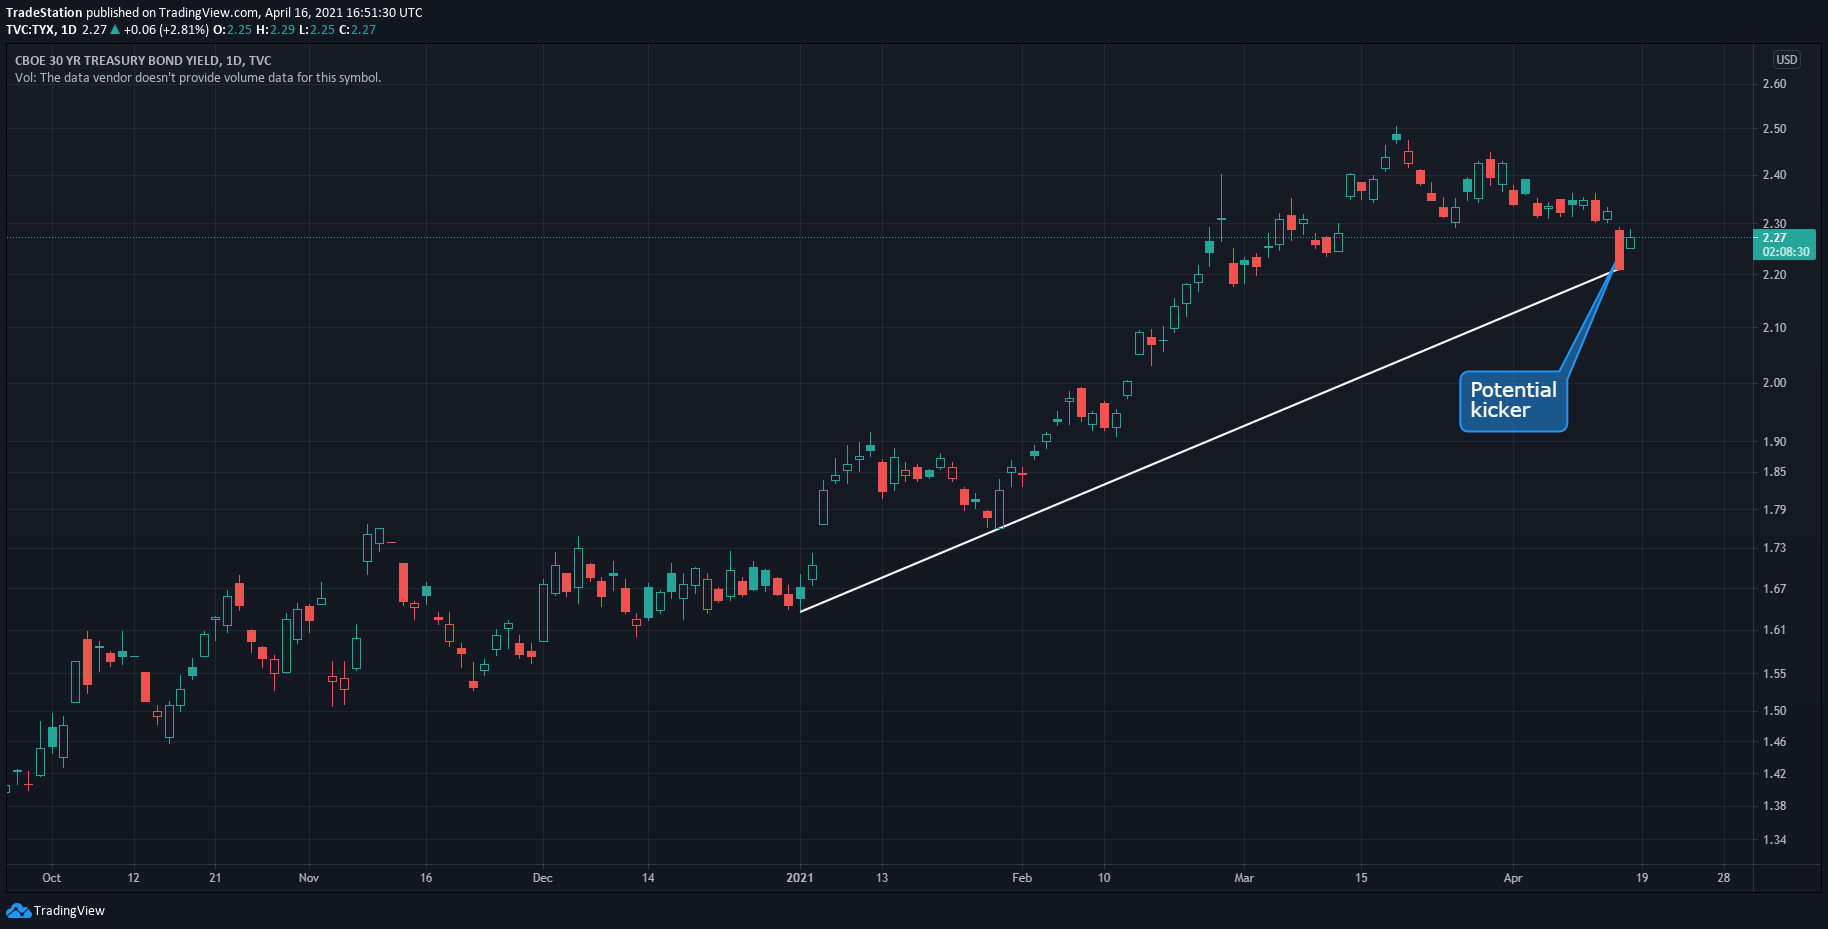Click the 1.67 price axis label
Image resolution: width=1828 pixels, height=929 pixels.
click(1774, 589)
